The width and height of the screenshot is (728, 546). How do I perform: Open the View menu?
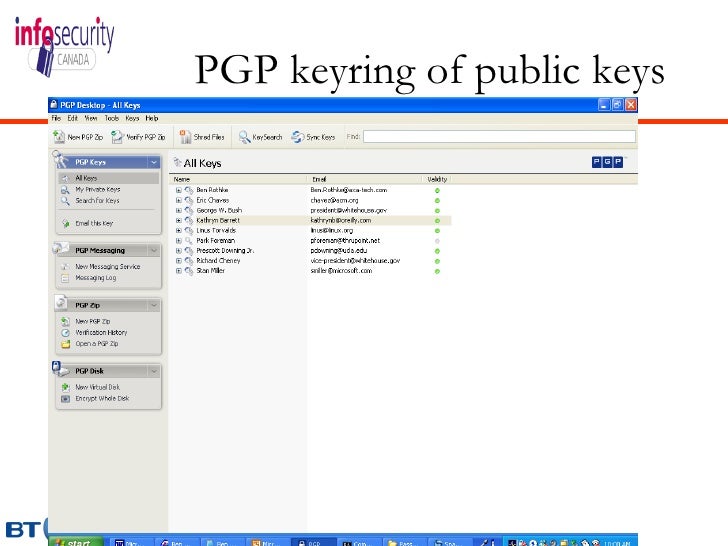coord(91,118)
